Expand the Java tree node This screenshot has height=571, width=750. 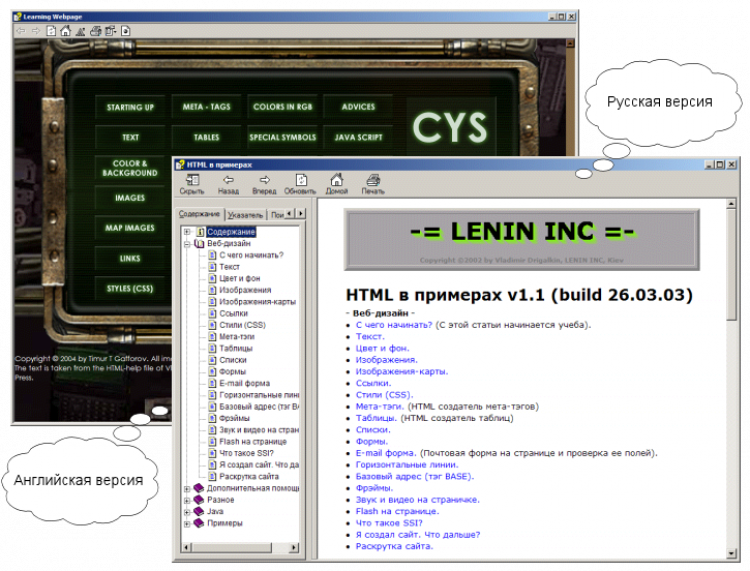188,512
